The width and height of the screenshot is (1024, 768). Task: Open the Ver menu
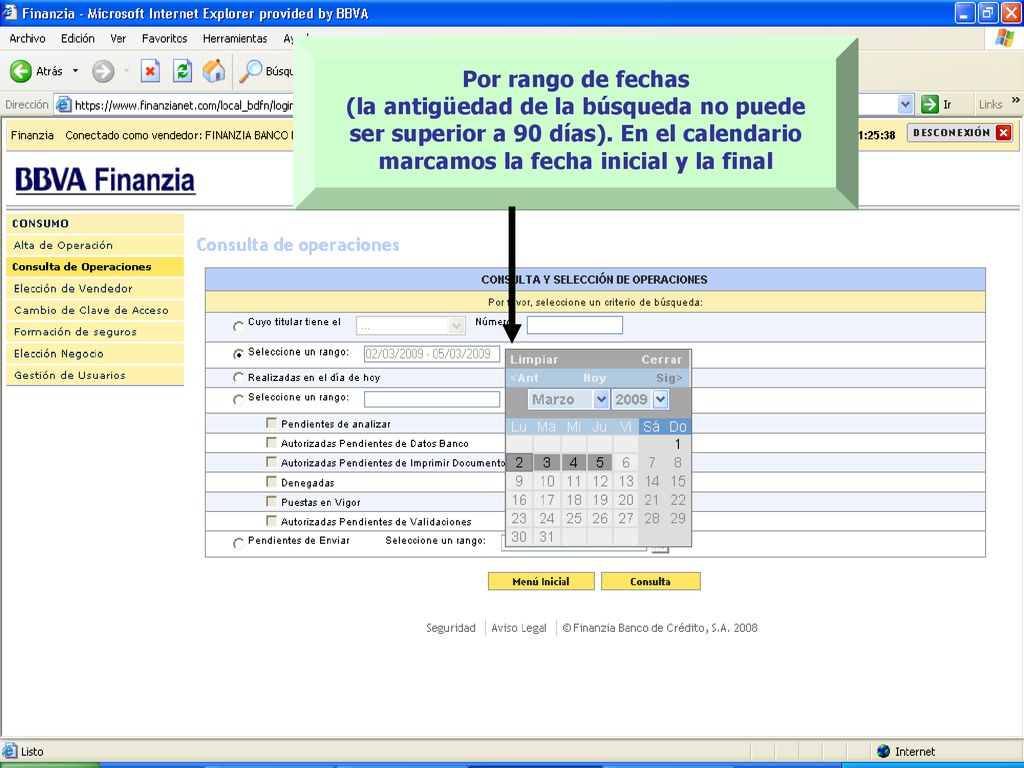point(118,39)
